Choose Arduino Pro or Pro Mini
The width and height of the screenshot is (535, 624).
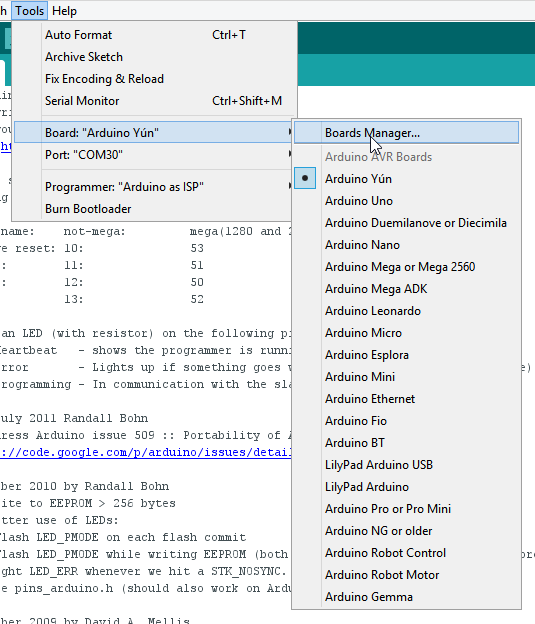tap(406, 509)
